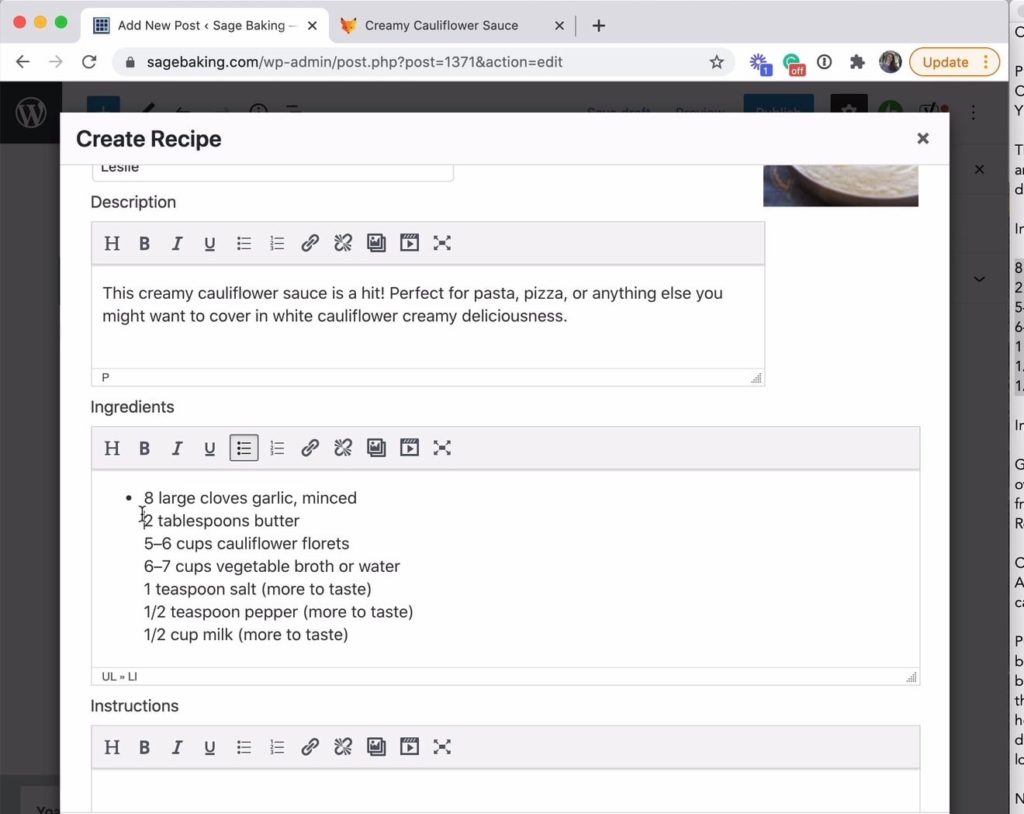This screenshot has width=1024, height=814.
Task: Apply bulleted list in Instructions toolbar
Action: coord(244,747)
